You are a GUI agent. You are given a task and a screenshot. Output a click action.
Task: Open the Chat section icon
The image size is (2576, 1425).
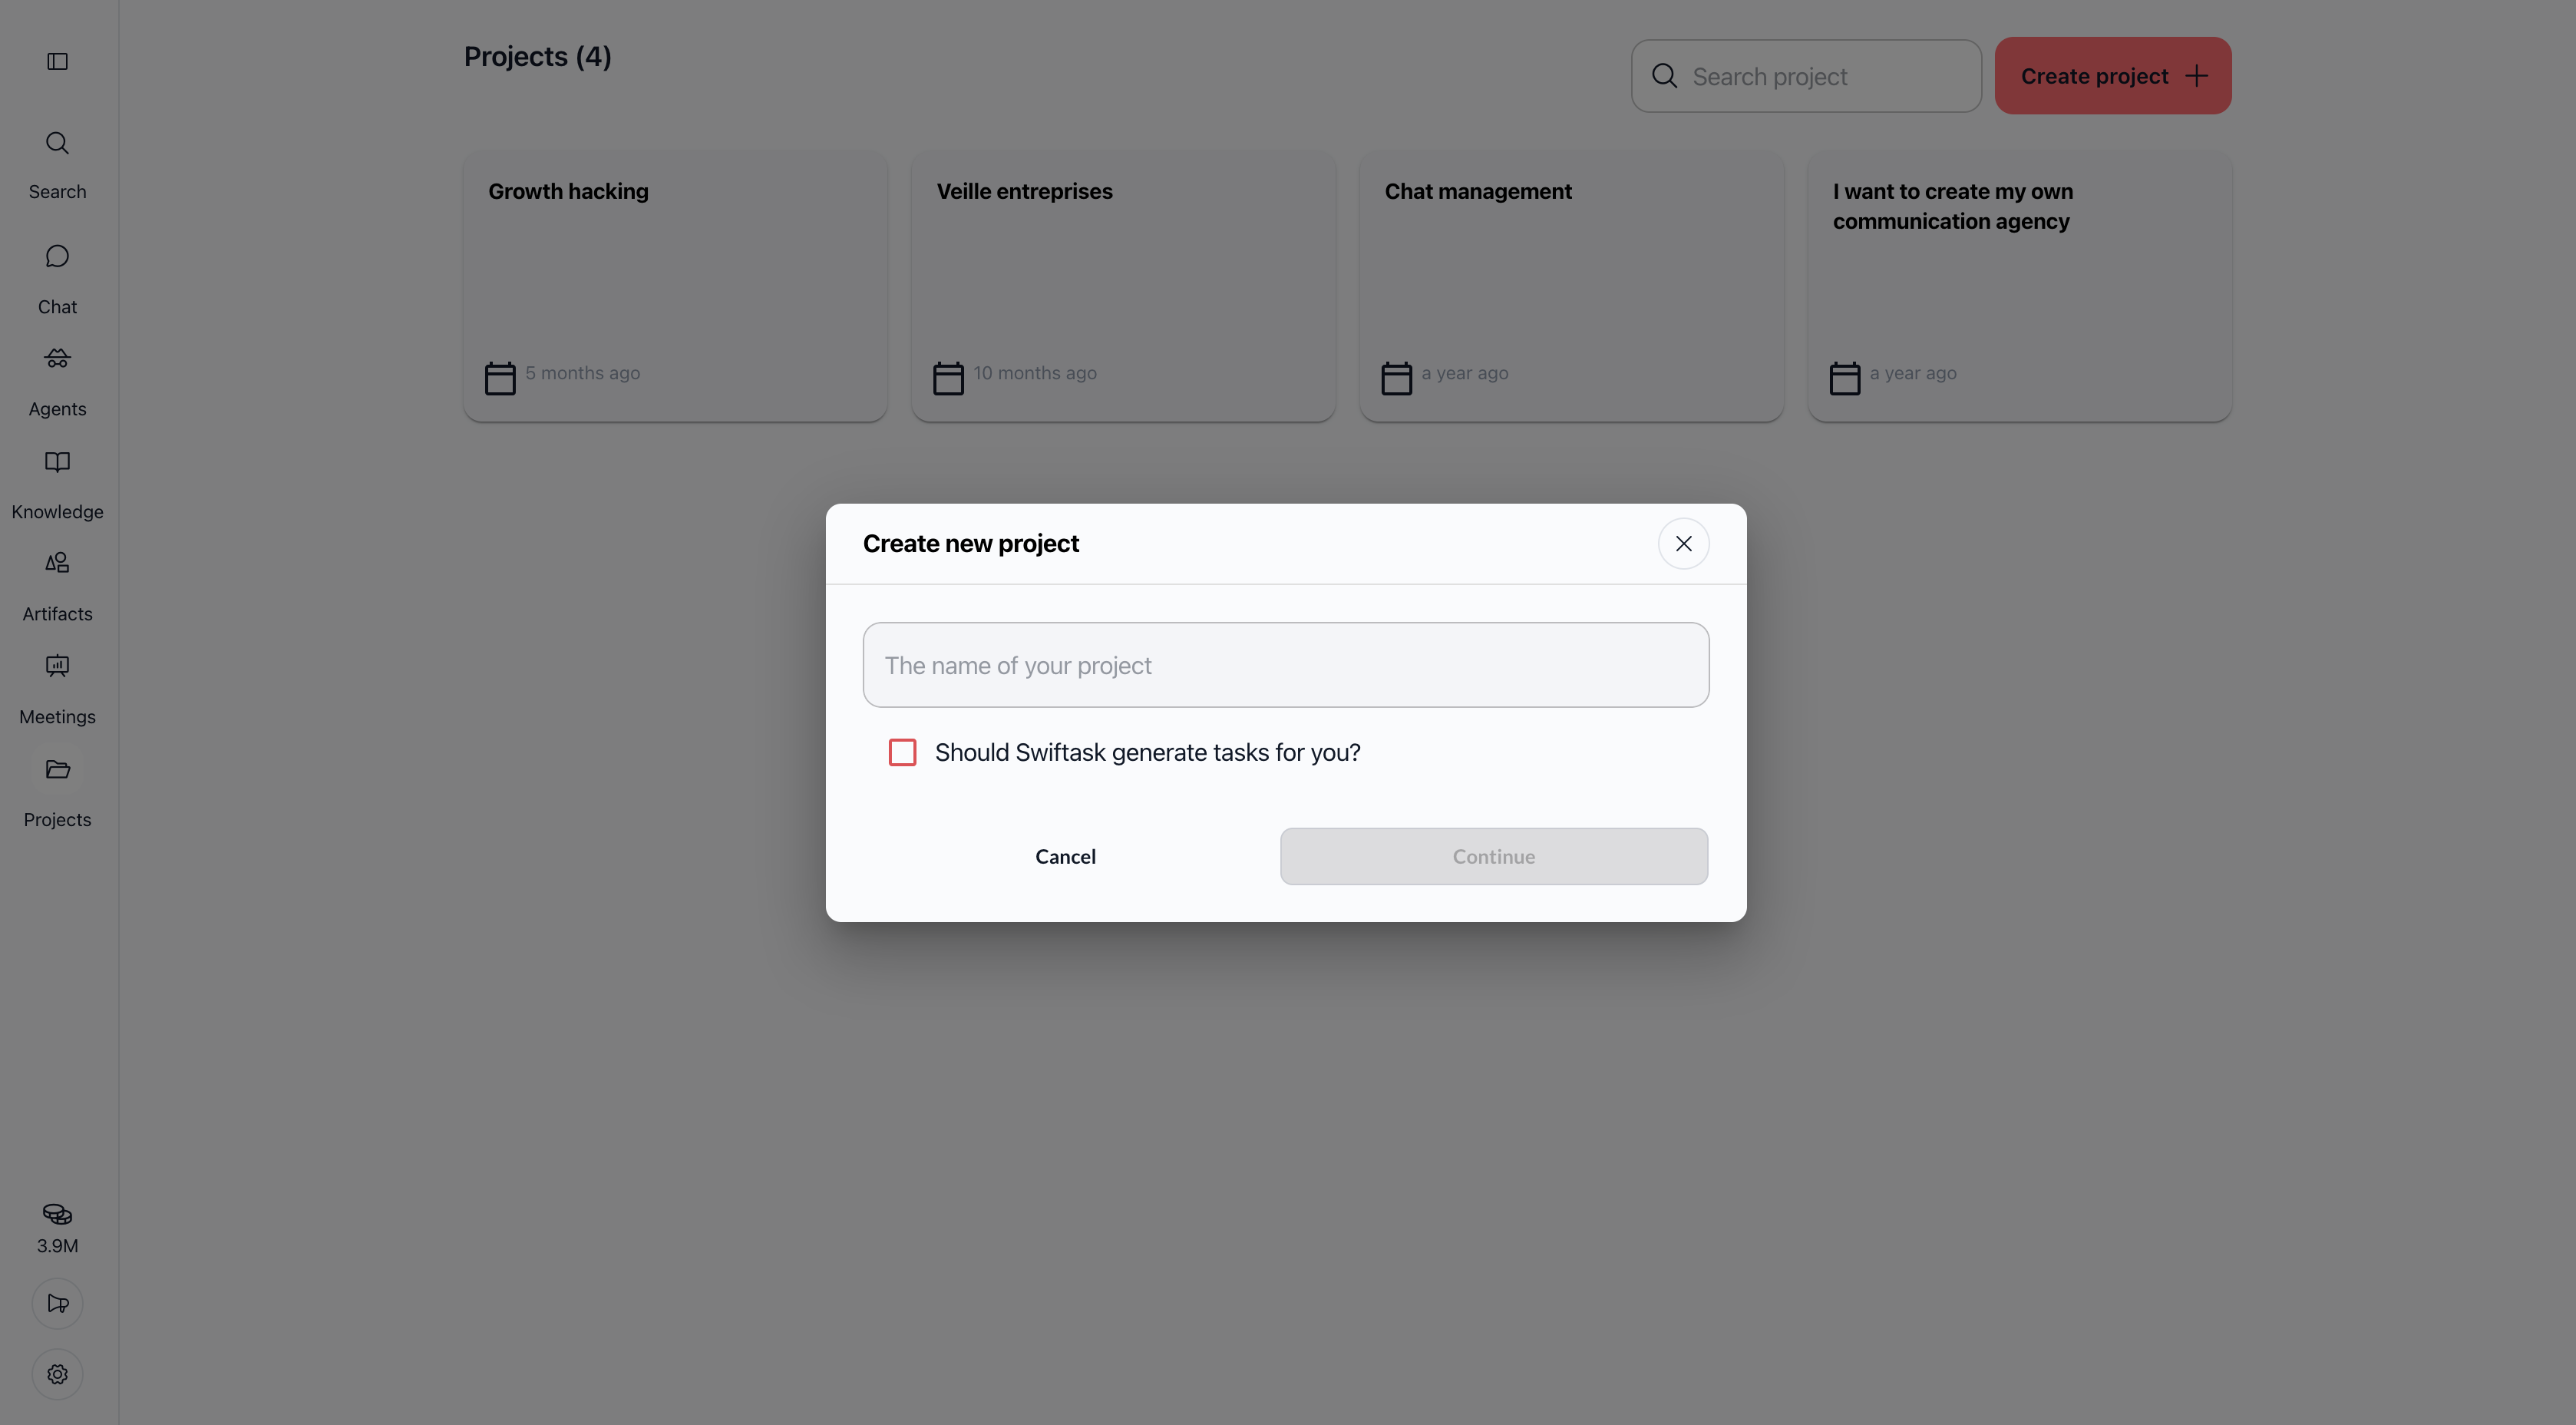[57, 257]
